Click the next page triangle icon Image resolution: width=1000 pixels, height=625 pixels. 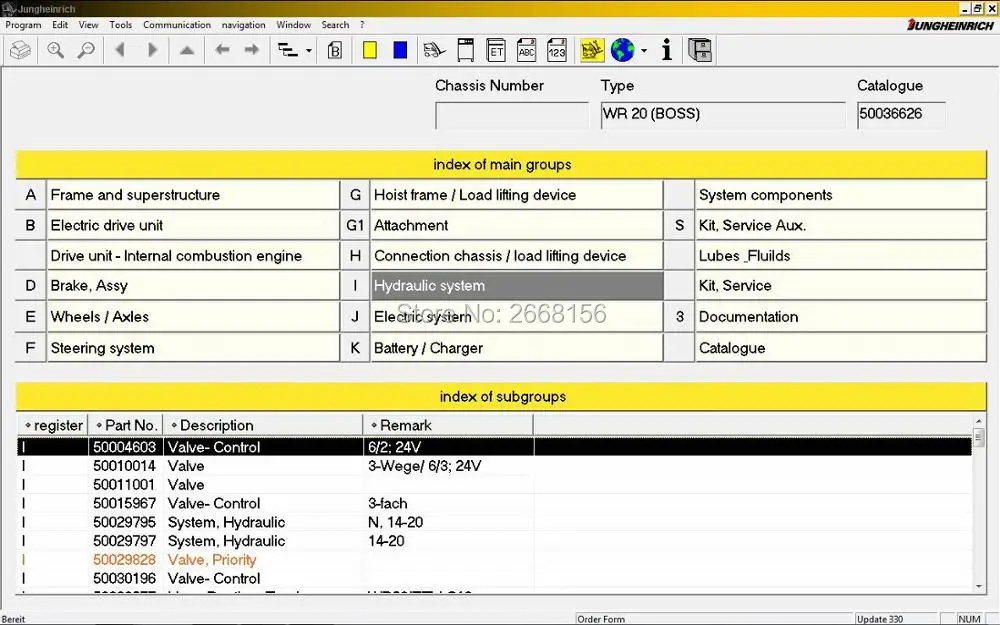coord(152,50)
